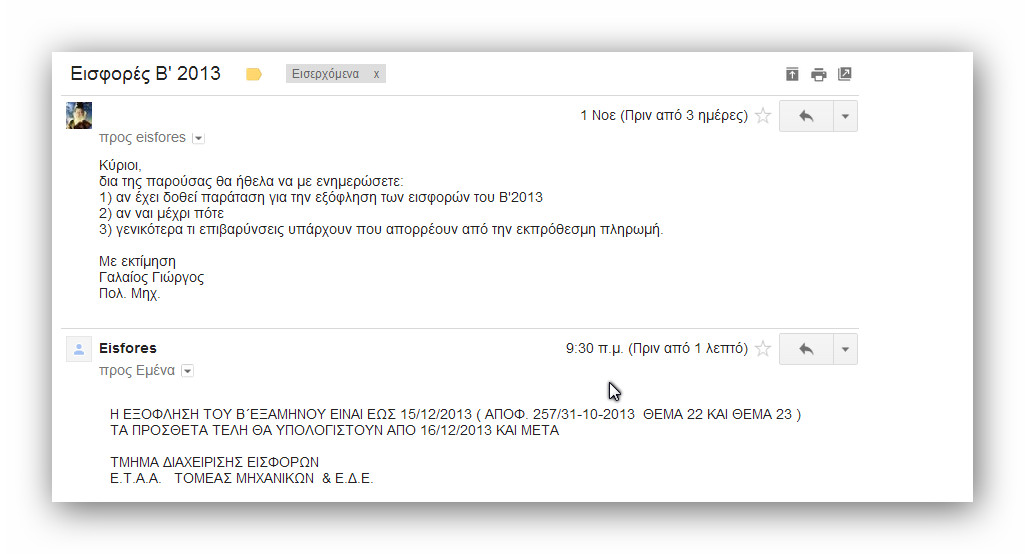The width and height of the screenshot is (1025, 554).
Task: Click line 1) αν έχει δοθεί παράταση
Action: pos(321,198)
